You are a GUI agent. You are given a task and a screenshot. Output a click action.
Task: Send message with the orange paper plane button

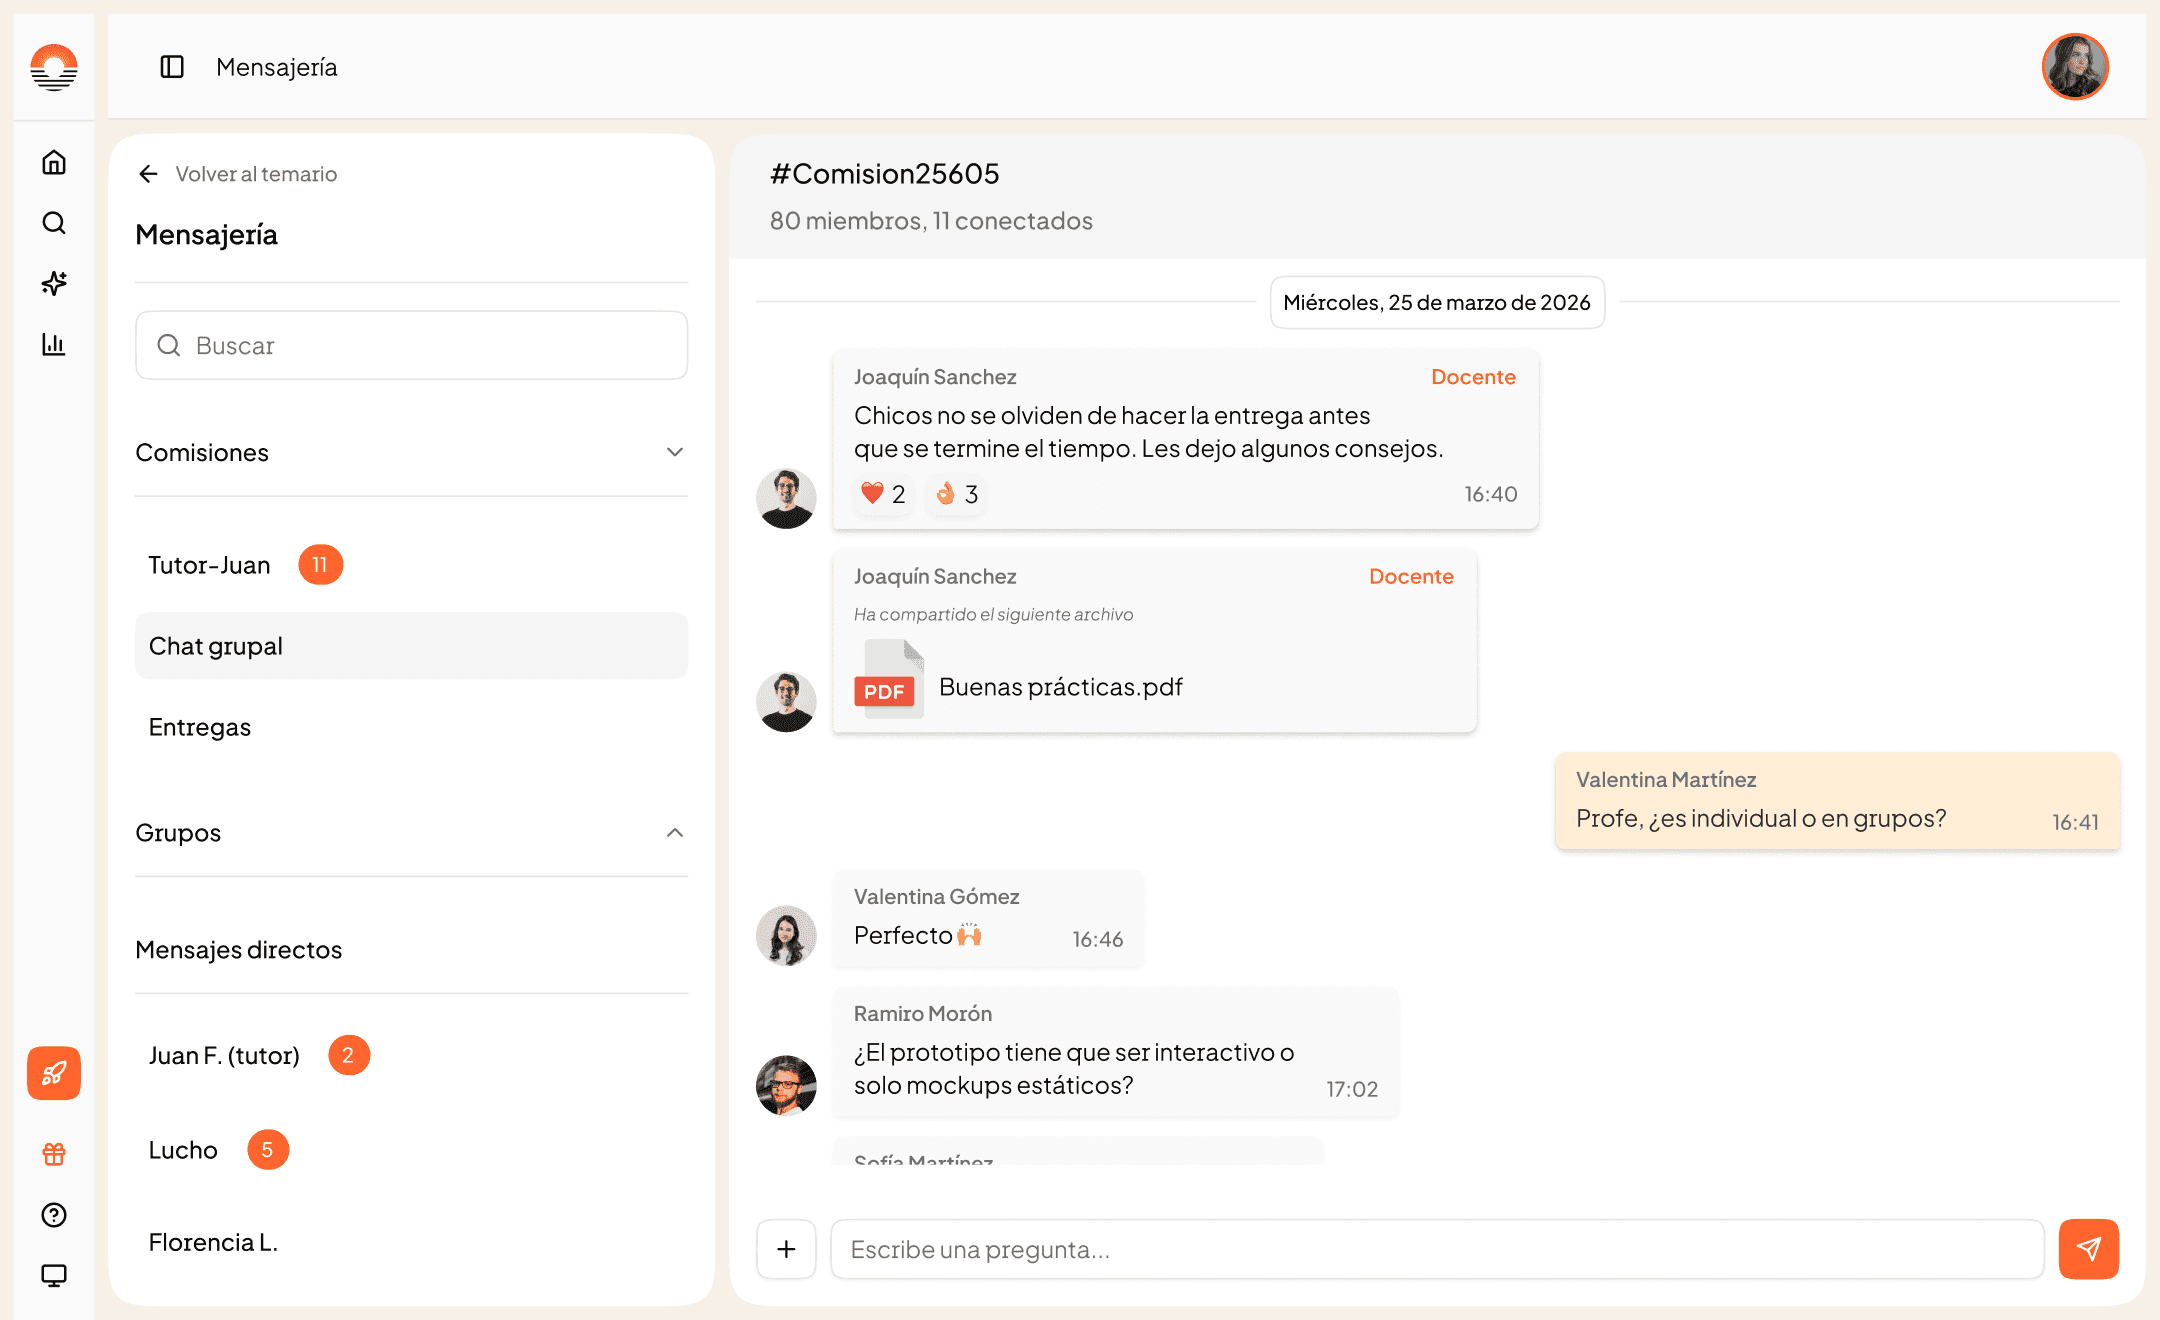pos(2088,1249)
